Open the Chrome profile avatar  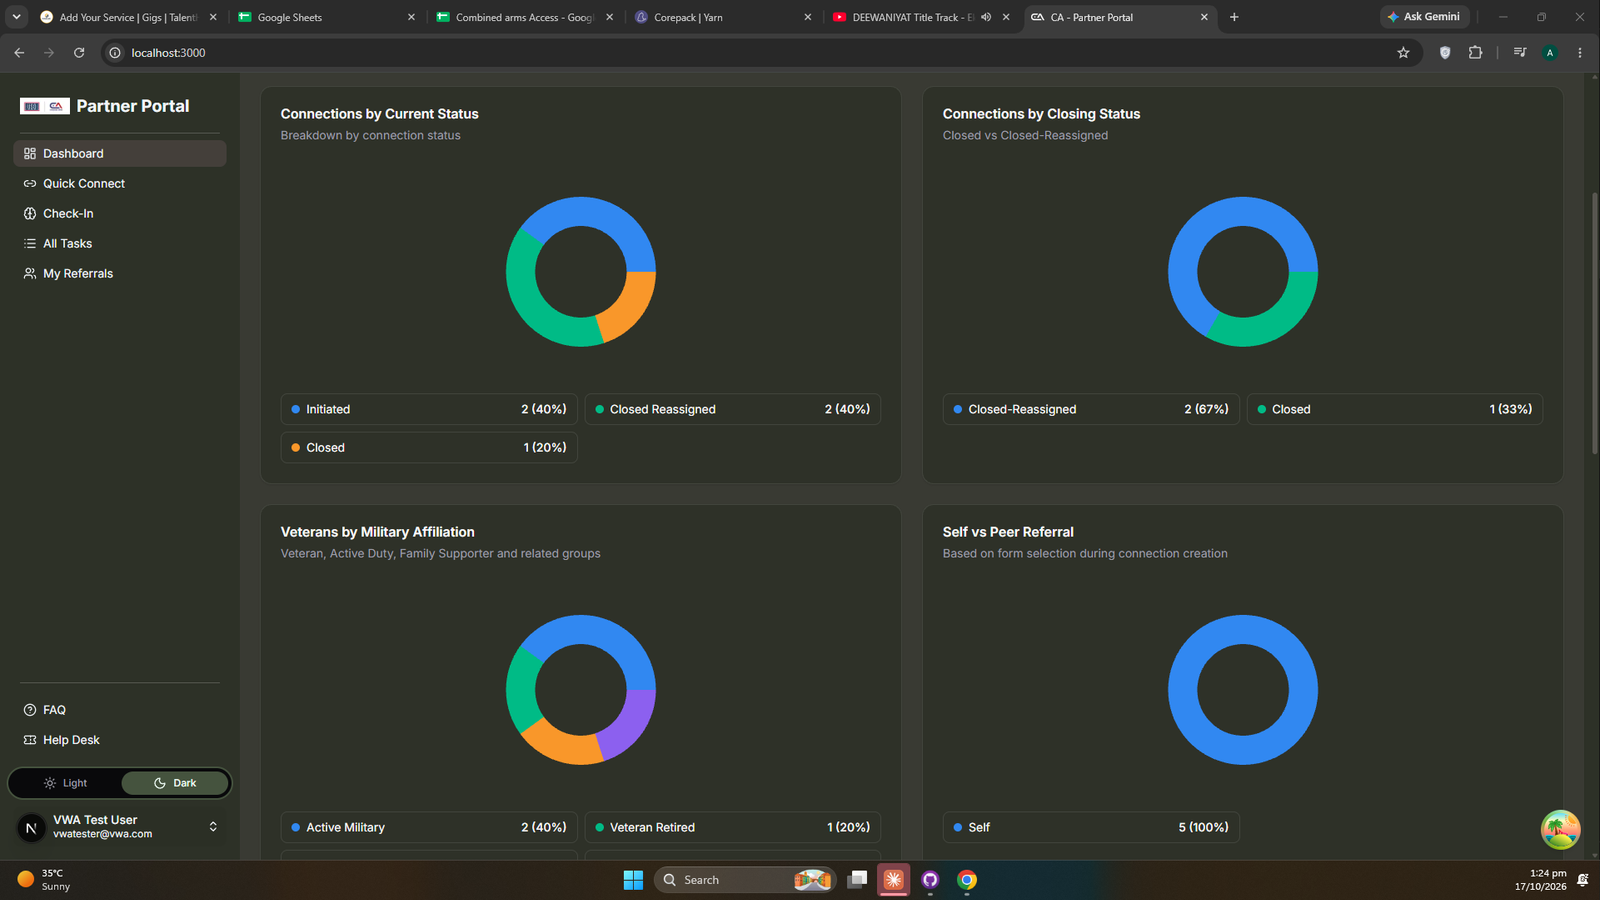pos(1550,53)
